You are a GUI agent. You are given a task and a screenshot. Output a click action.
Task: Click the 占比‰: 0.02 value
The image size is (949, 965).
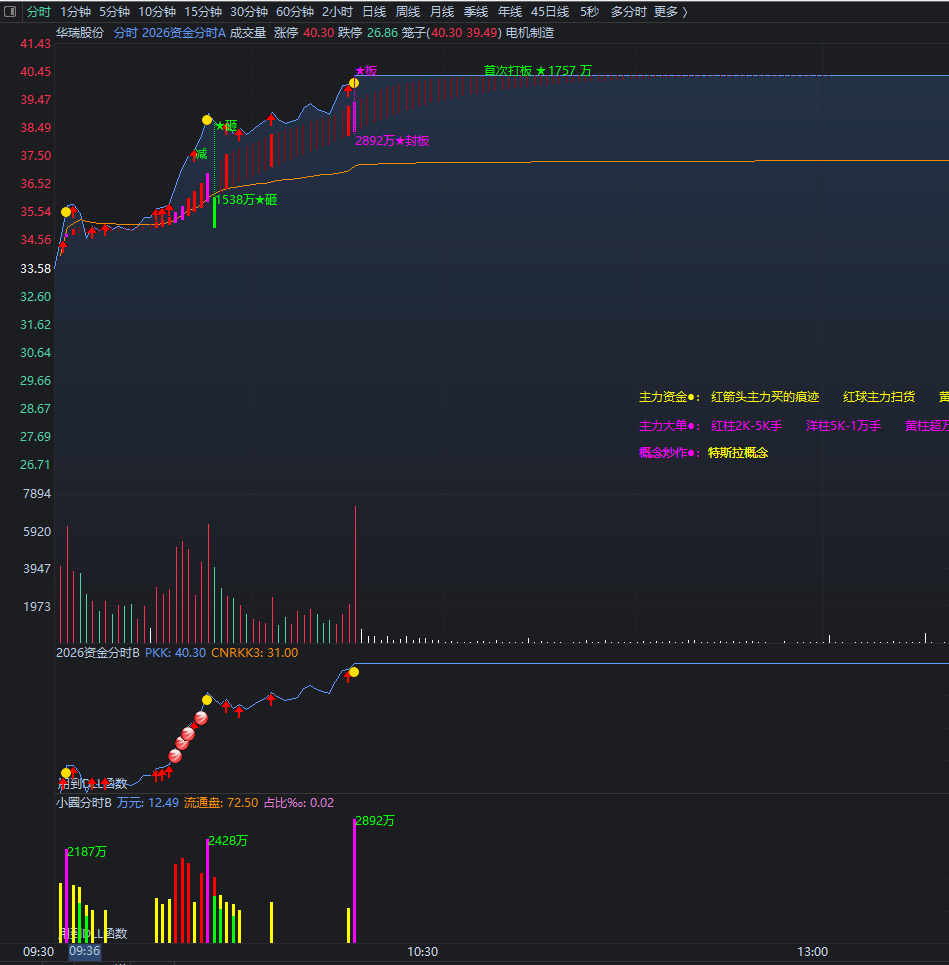(x=299, y=803)
